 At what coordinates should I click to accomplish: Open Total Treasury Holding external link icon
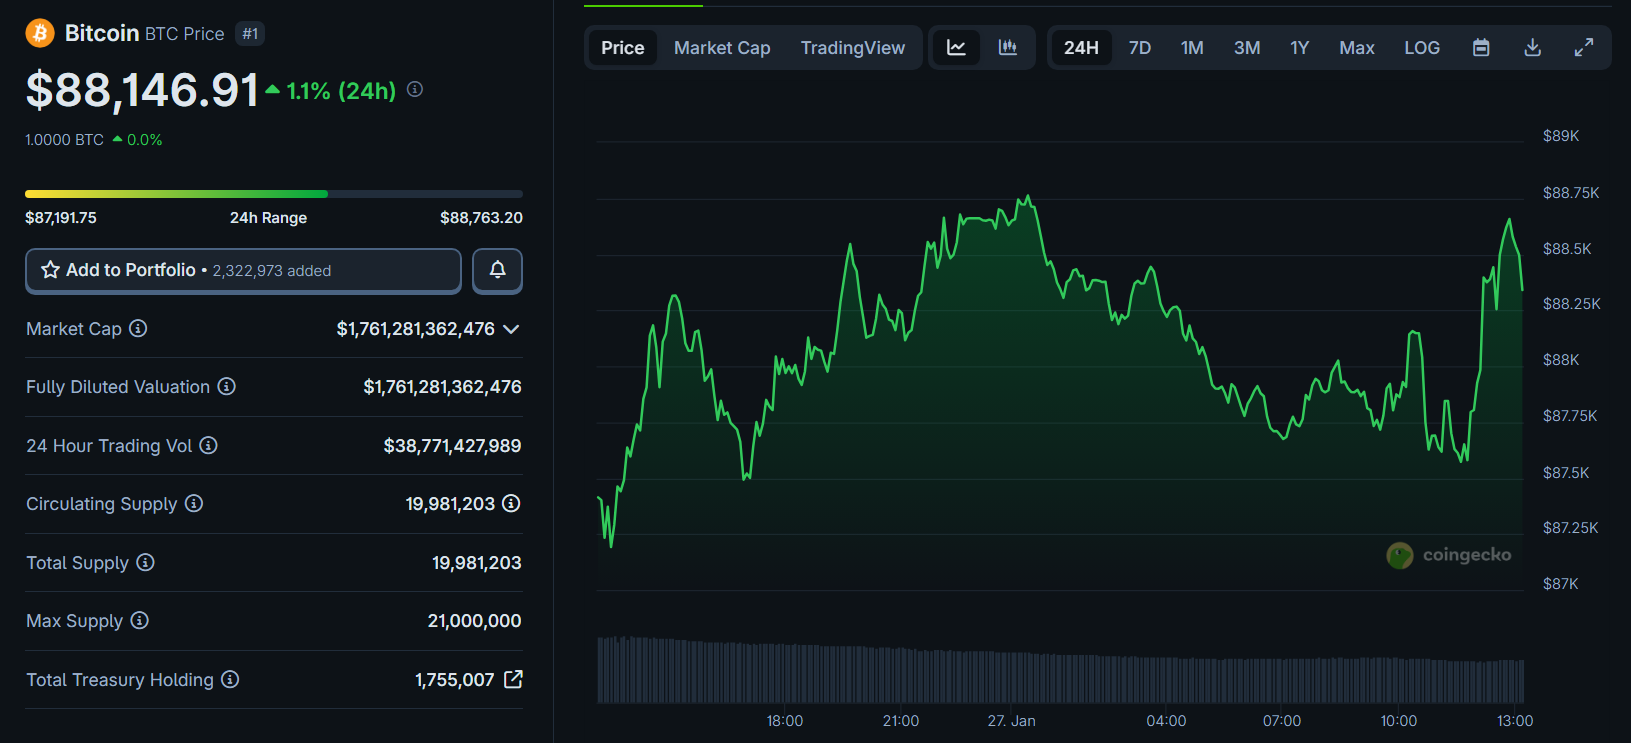[513, 680]
